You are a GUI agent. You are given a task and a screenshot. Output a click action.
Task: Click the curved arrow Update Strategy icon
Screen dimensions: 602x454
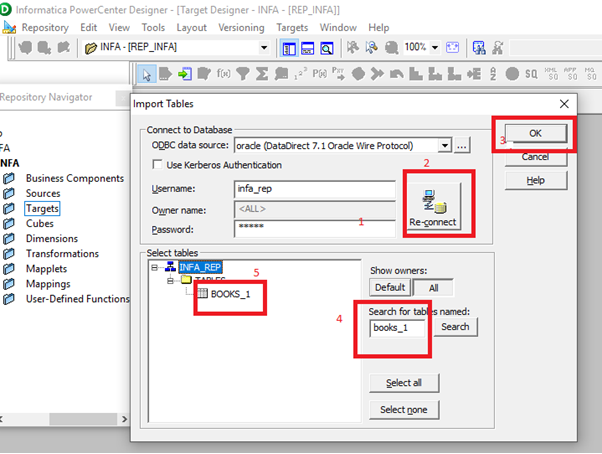click(397, 74)
